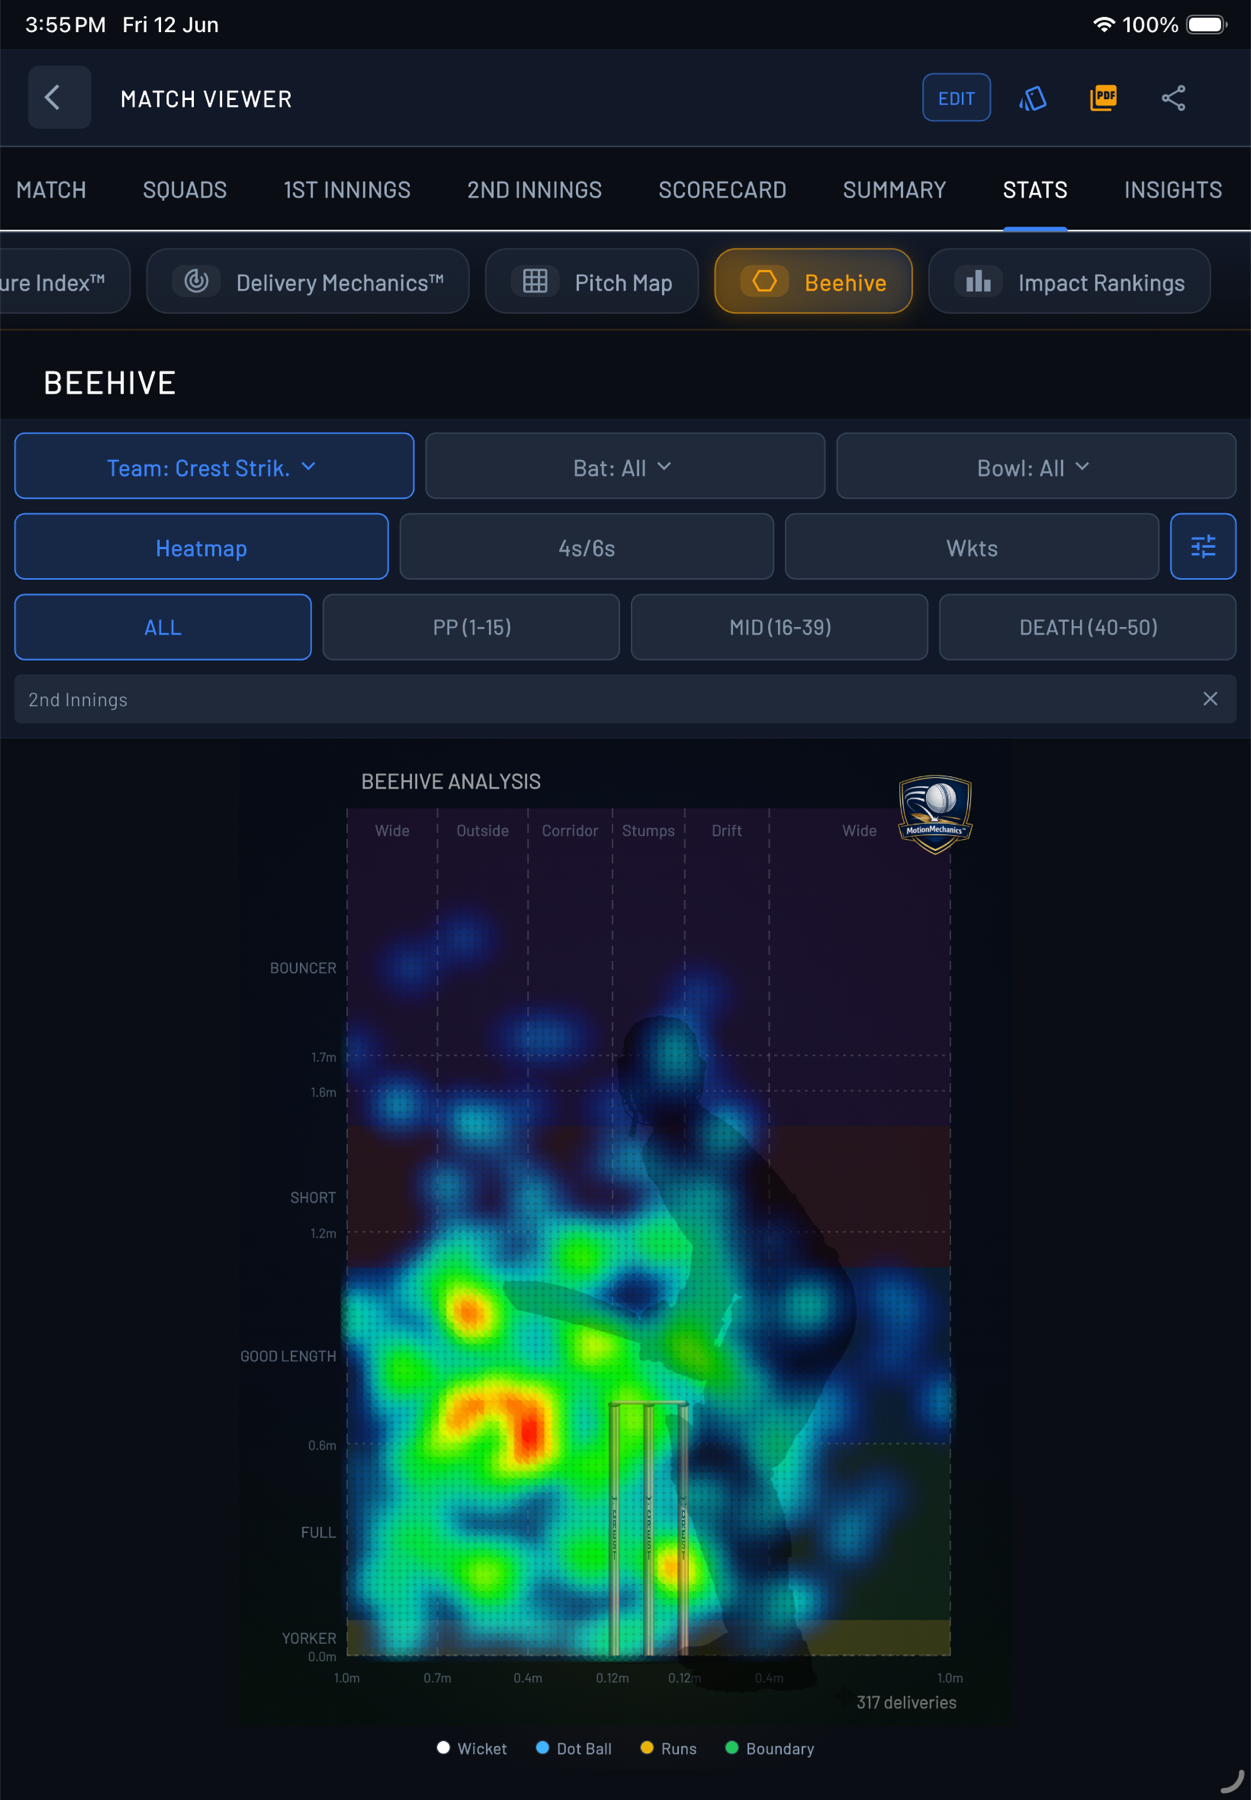Screen dimensions: 1251x1800
Task: Click the YORKER axis label
Action: [x=309, y=1638]
